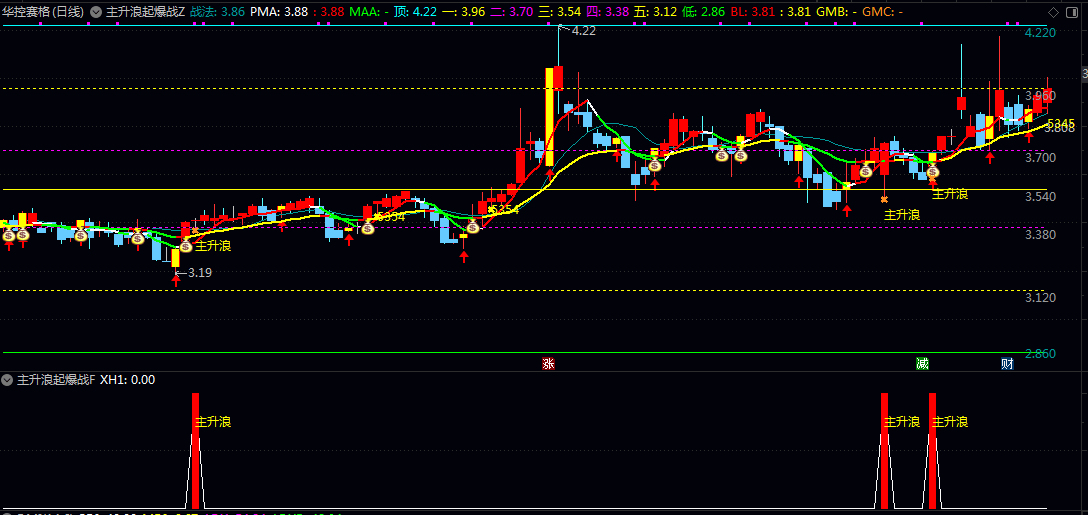Image resolution: width=1088 pixels, height=515 pixels.
Task: Click the XH1: 0.00 value
Action: point(128,380)
